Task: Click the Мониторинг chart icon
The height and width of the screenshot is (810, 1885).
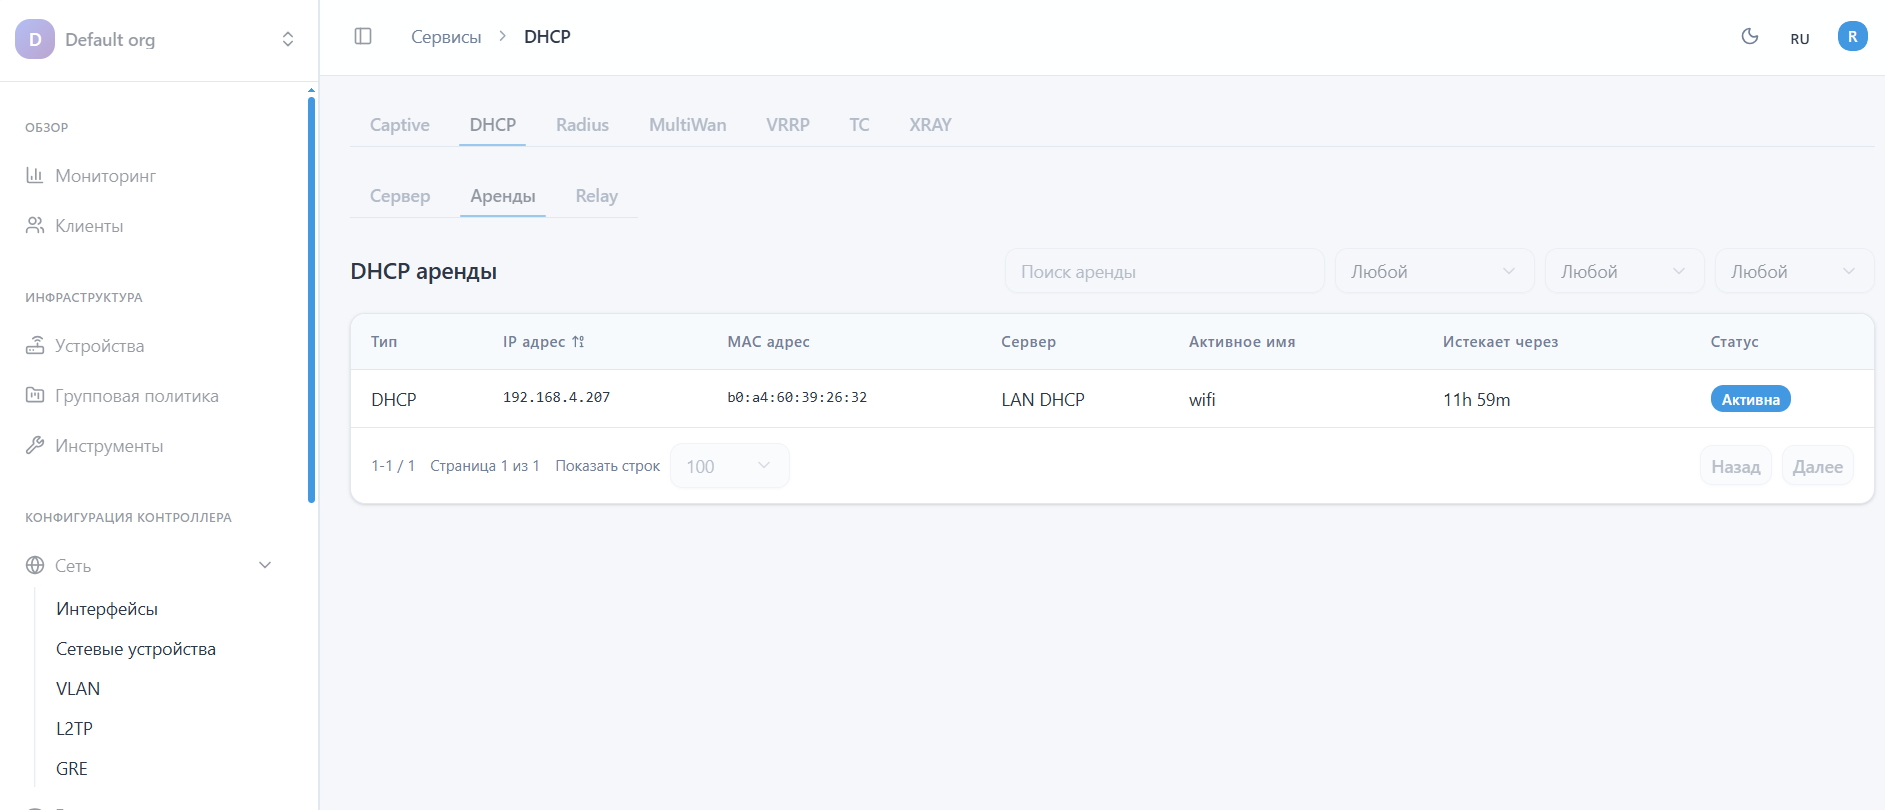Action: (35, 175)
